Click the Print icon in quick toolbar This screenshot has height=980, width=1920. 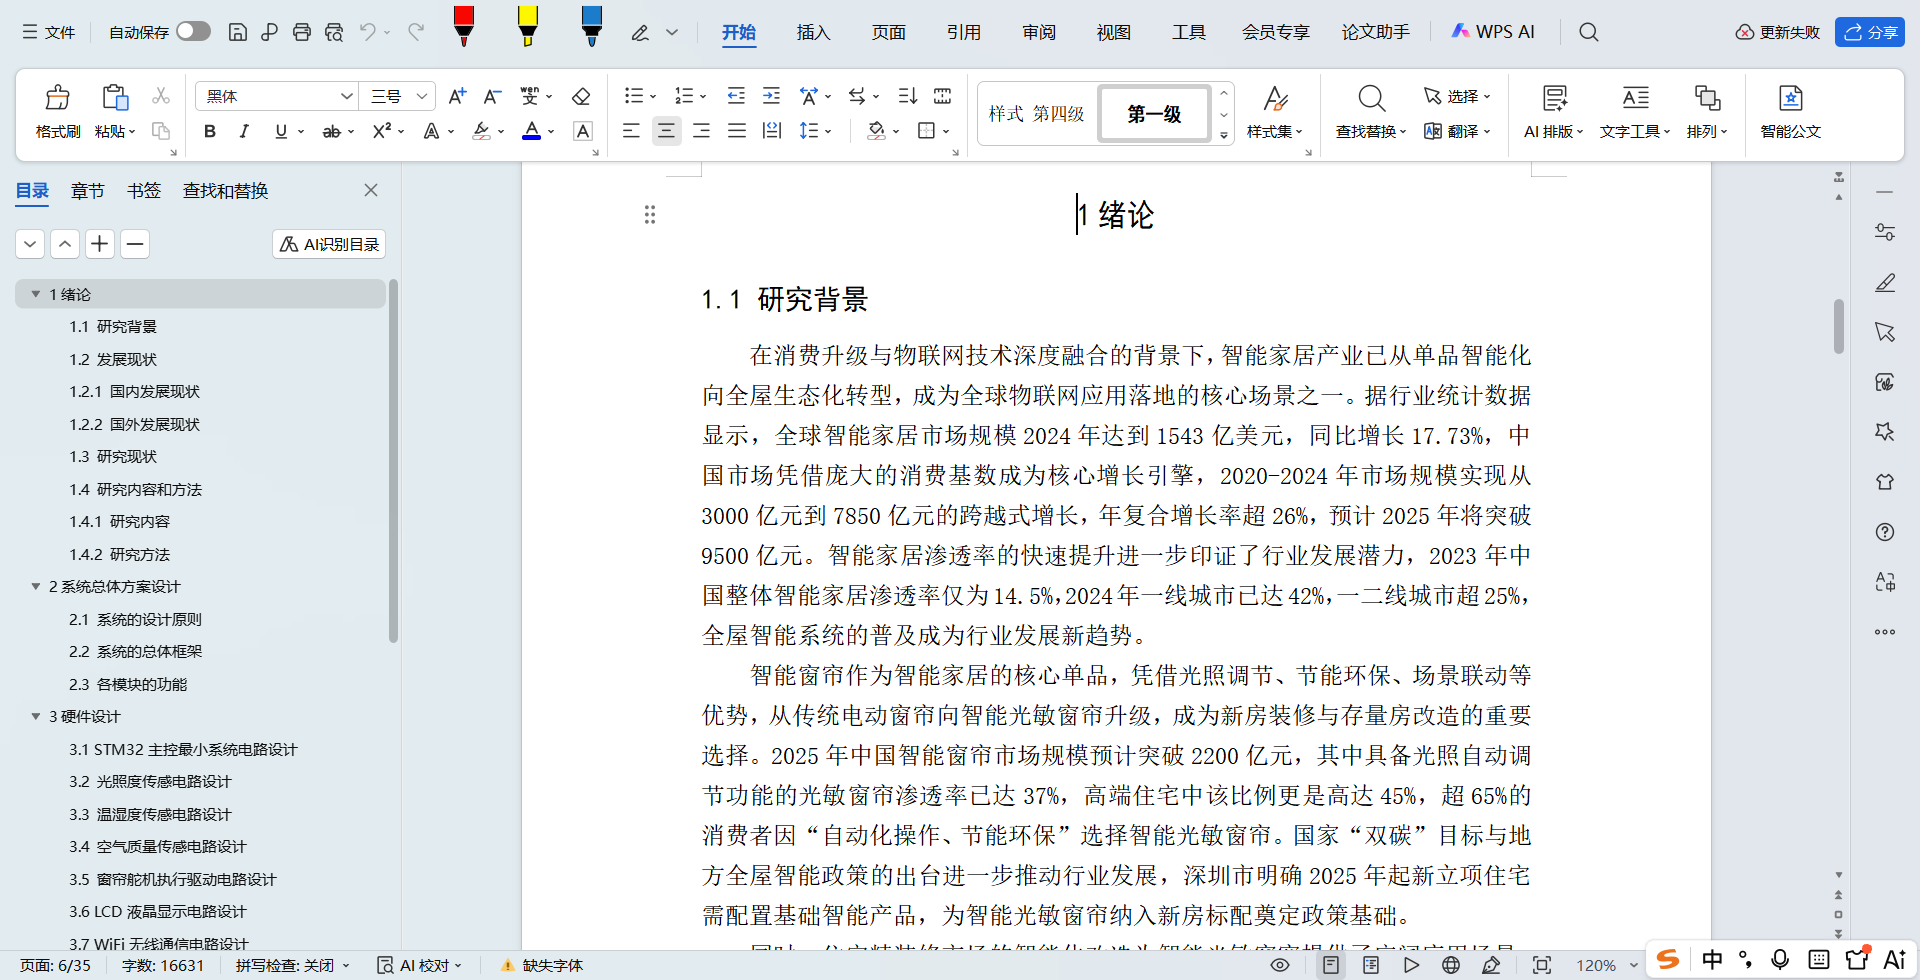click(x=302, y=32)
